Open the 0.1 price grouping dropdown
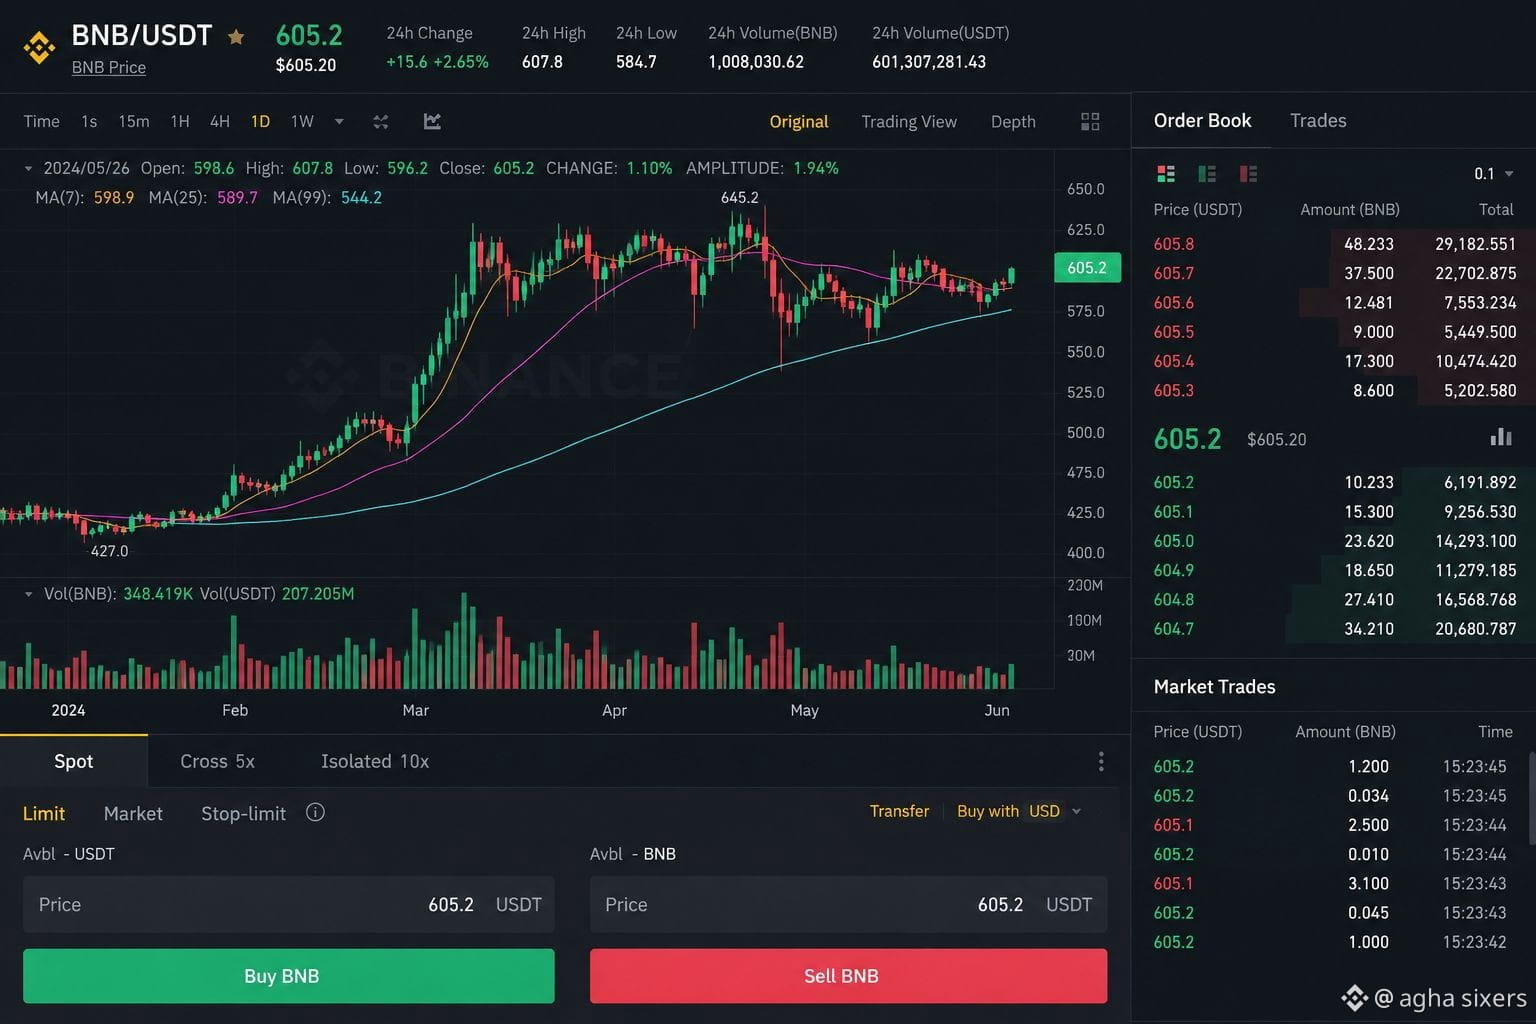The image size is (1536, 1024). point(1494,174)
